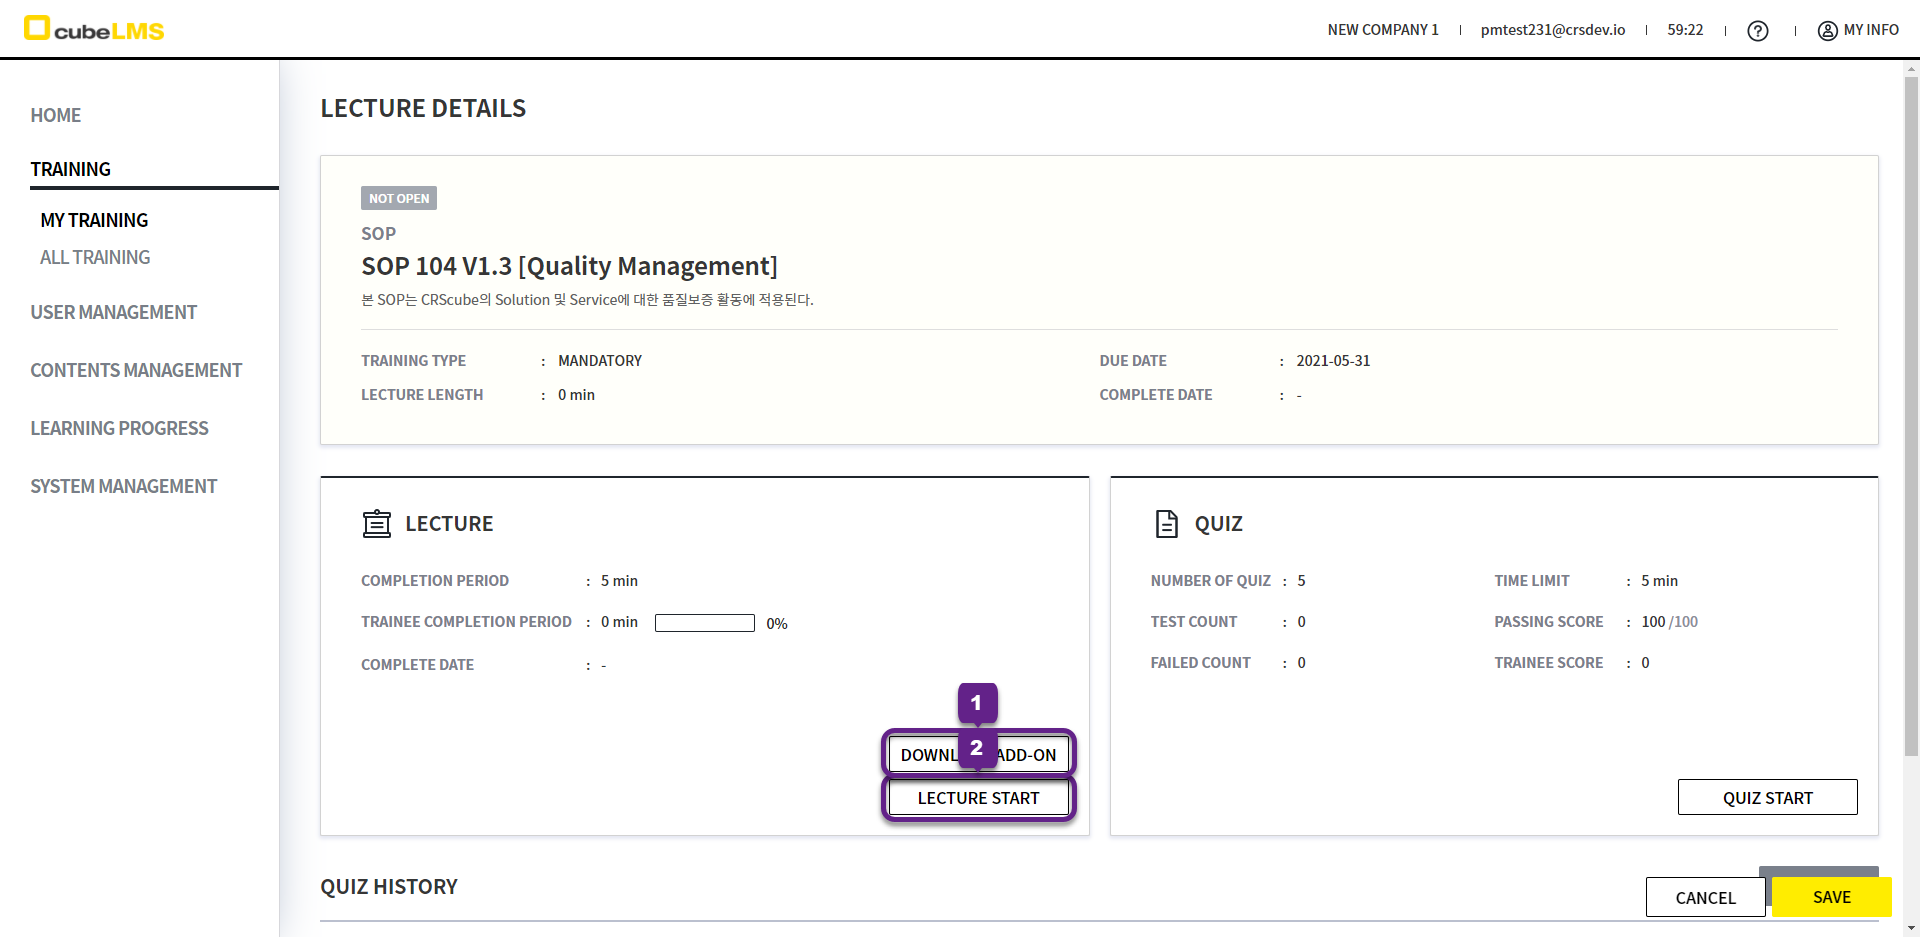
Task: Click the MY INFO user icon
Action: point(1827,31)
